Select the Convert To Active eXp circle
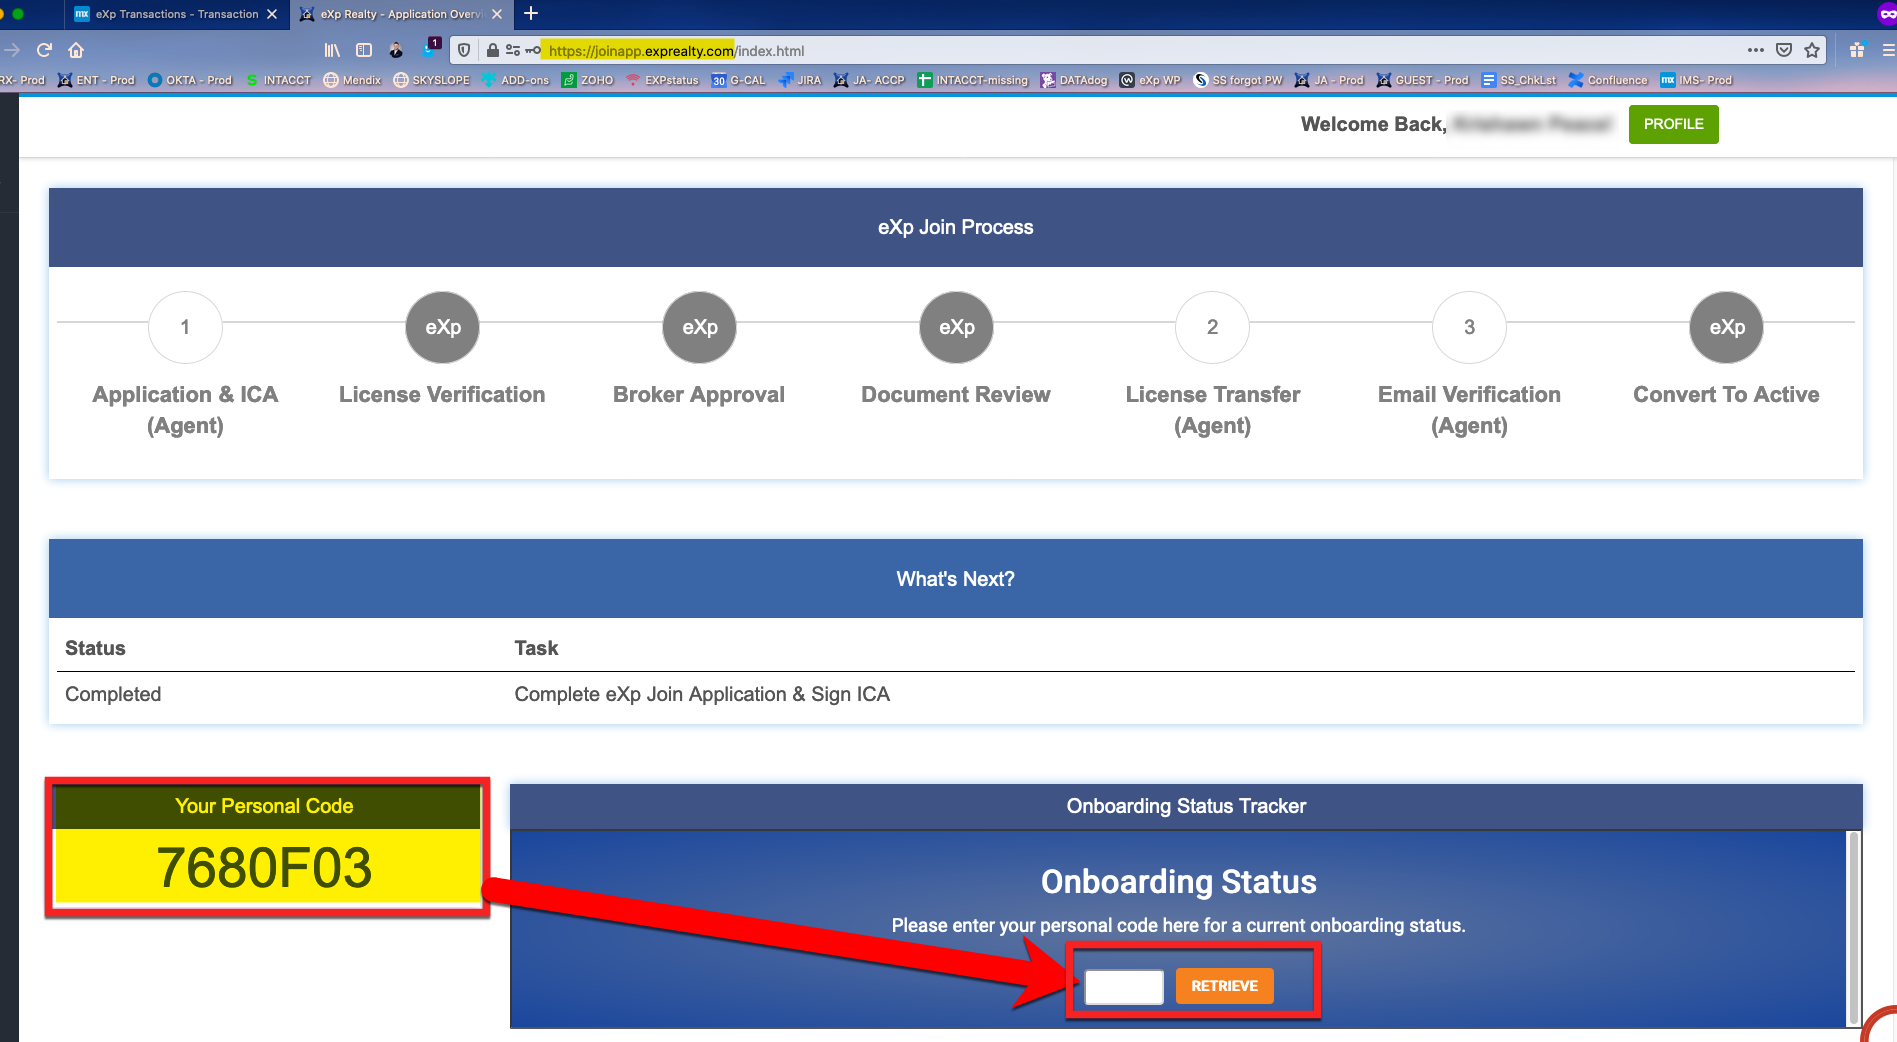 tap(1726, 327)
